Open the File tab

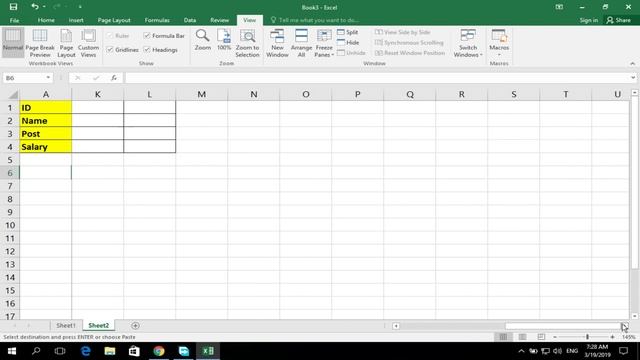(x=14, y=20)
